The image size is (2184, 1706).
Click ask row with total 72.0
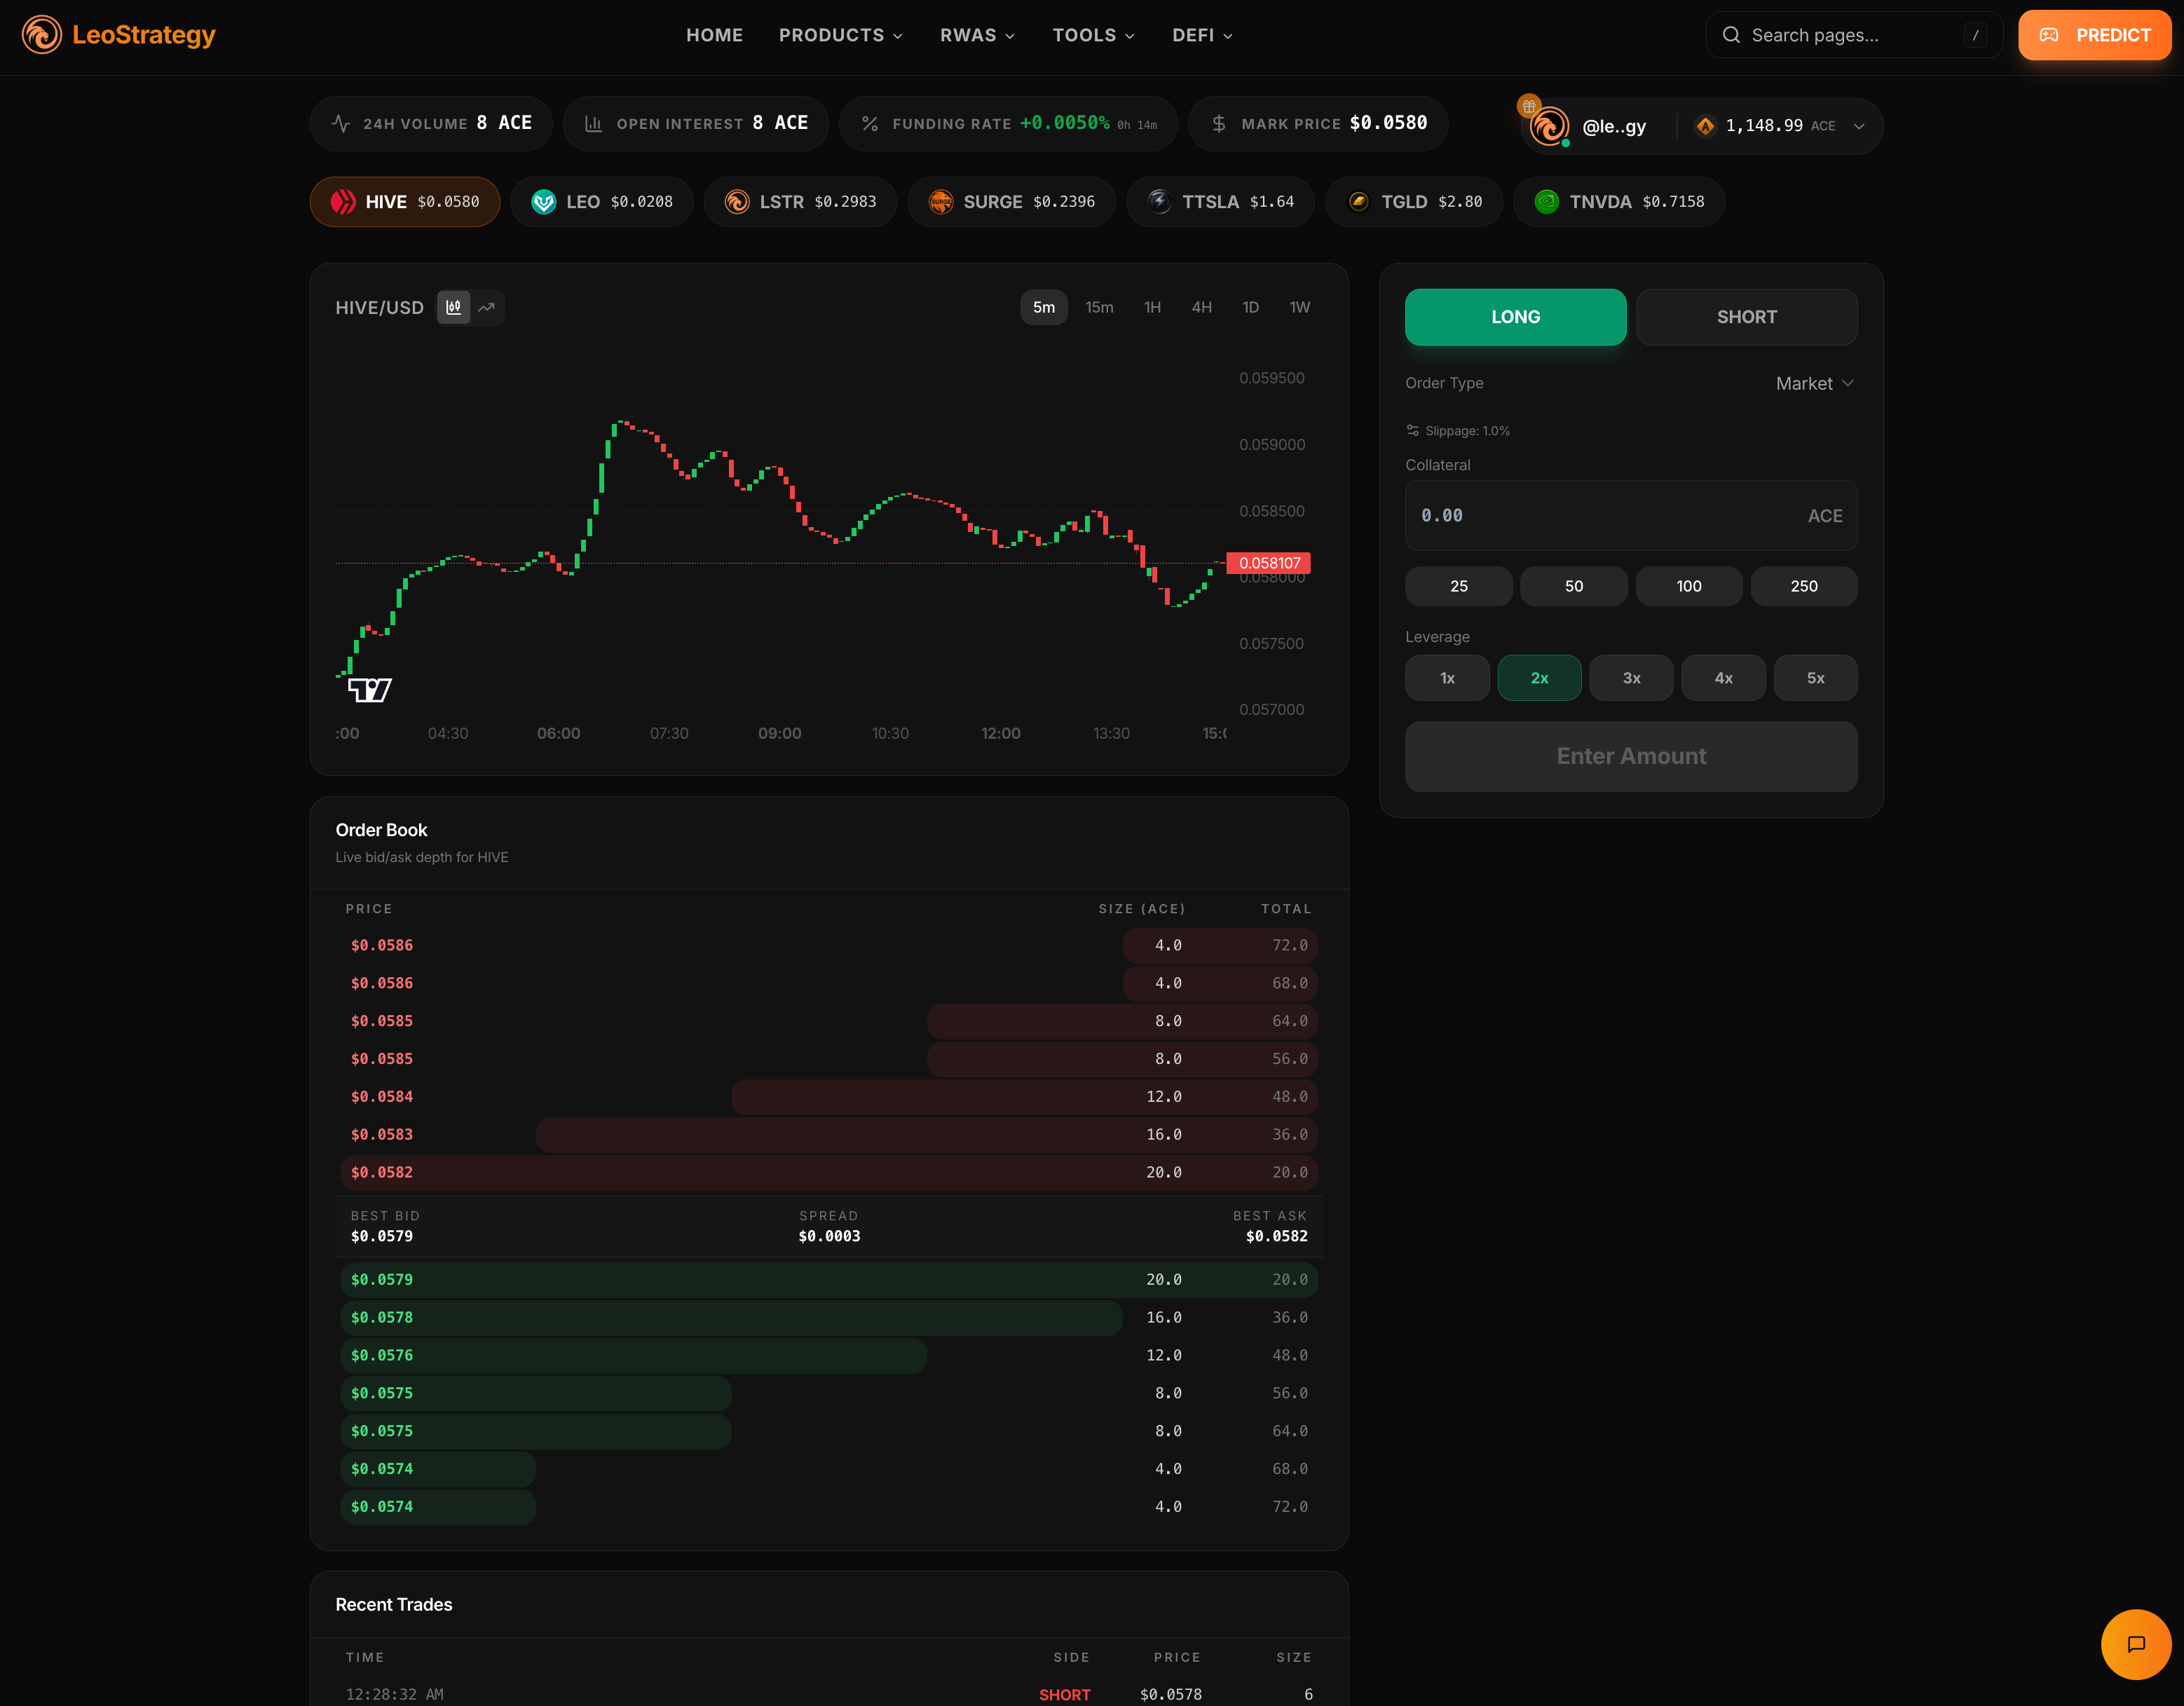point(829,945)
